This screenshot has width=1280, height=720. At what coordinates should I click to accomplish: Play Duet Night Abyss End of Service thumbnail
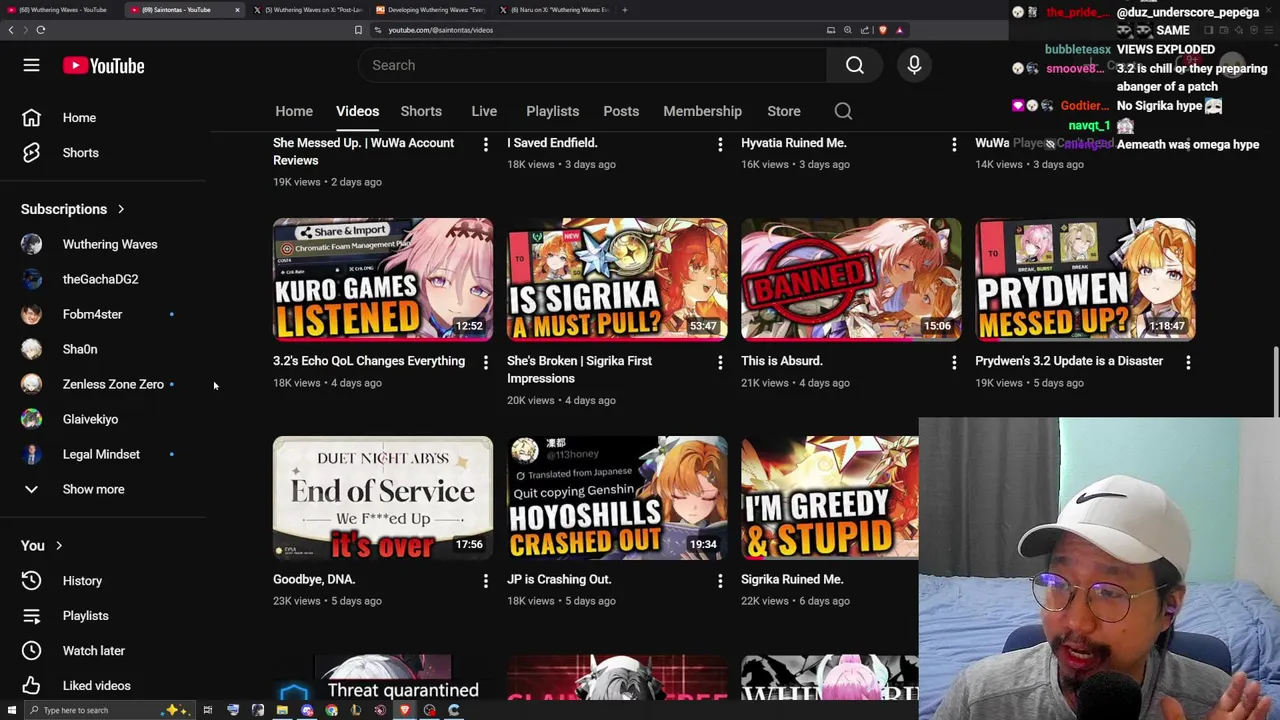click(383, 498)
